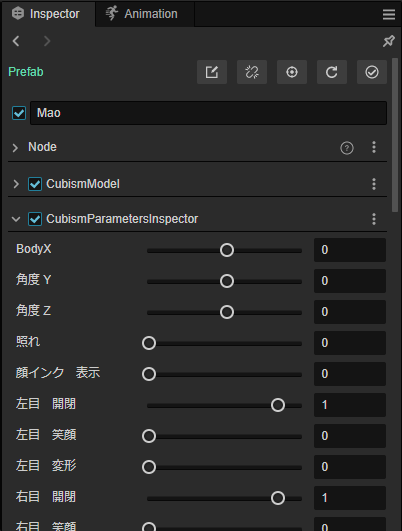Image resolution: width=402 pixels, height=531 pixels.
Task: Toggle the Mao node active checkbox
Action: (x=19, y=113)
